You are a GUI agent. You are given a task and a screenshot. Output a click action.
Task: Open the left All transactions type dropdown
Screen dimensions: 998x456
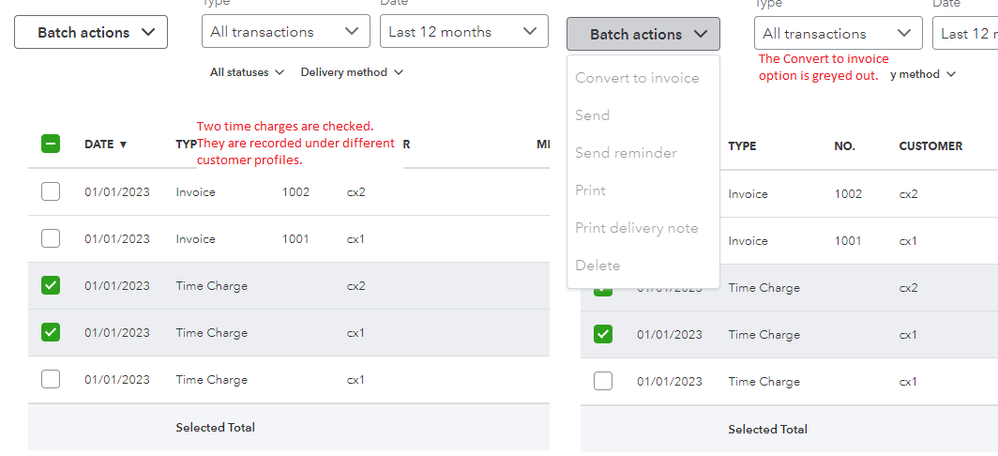[x=285, y=32]
